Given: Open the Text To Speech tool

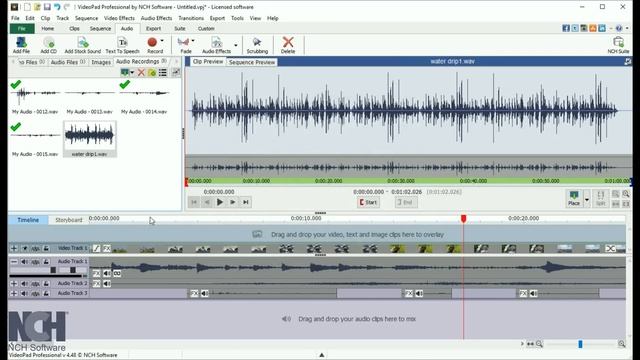Looking at the screenshot, I should point(122,45).
